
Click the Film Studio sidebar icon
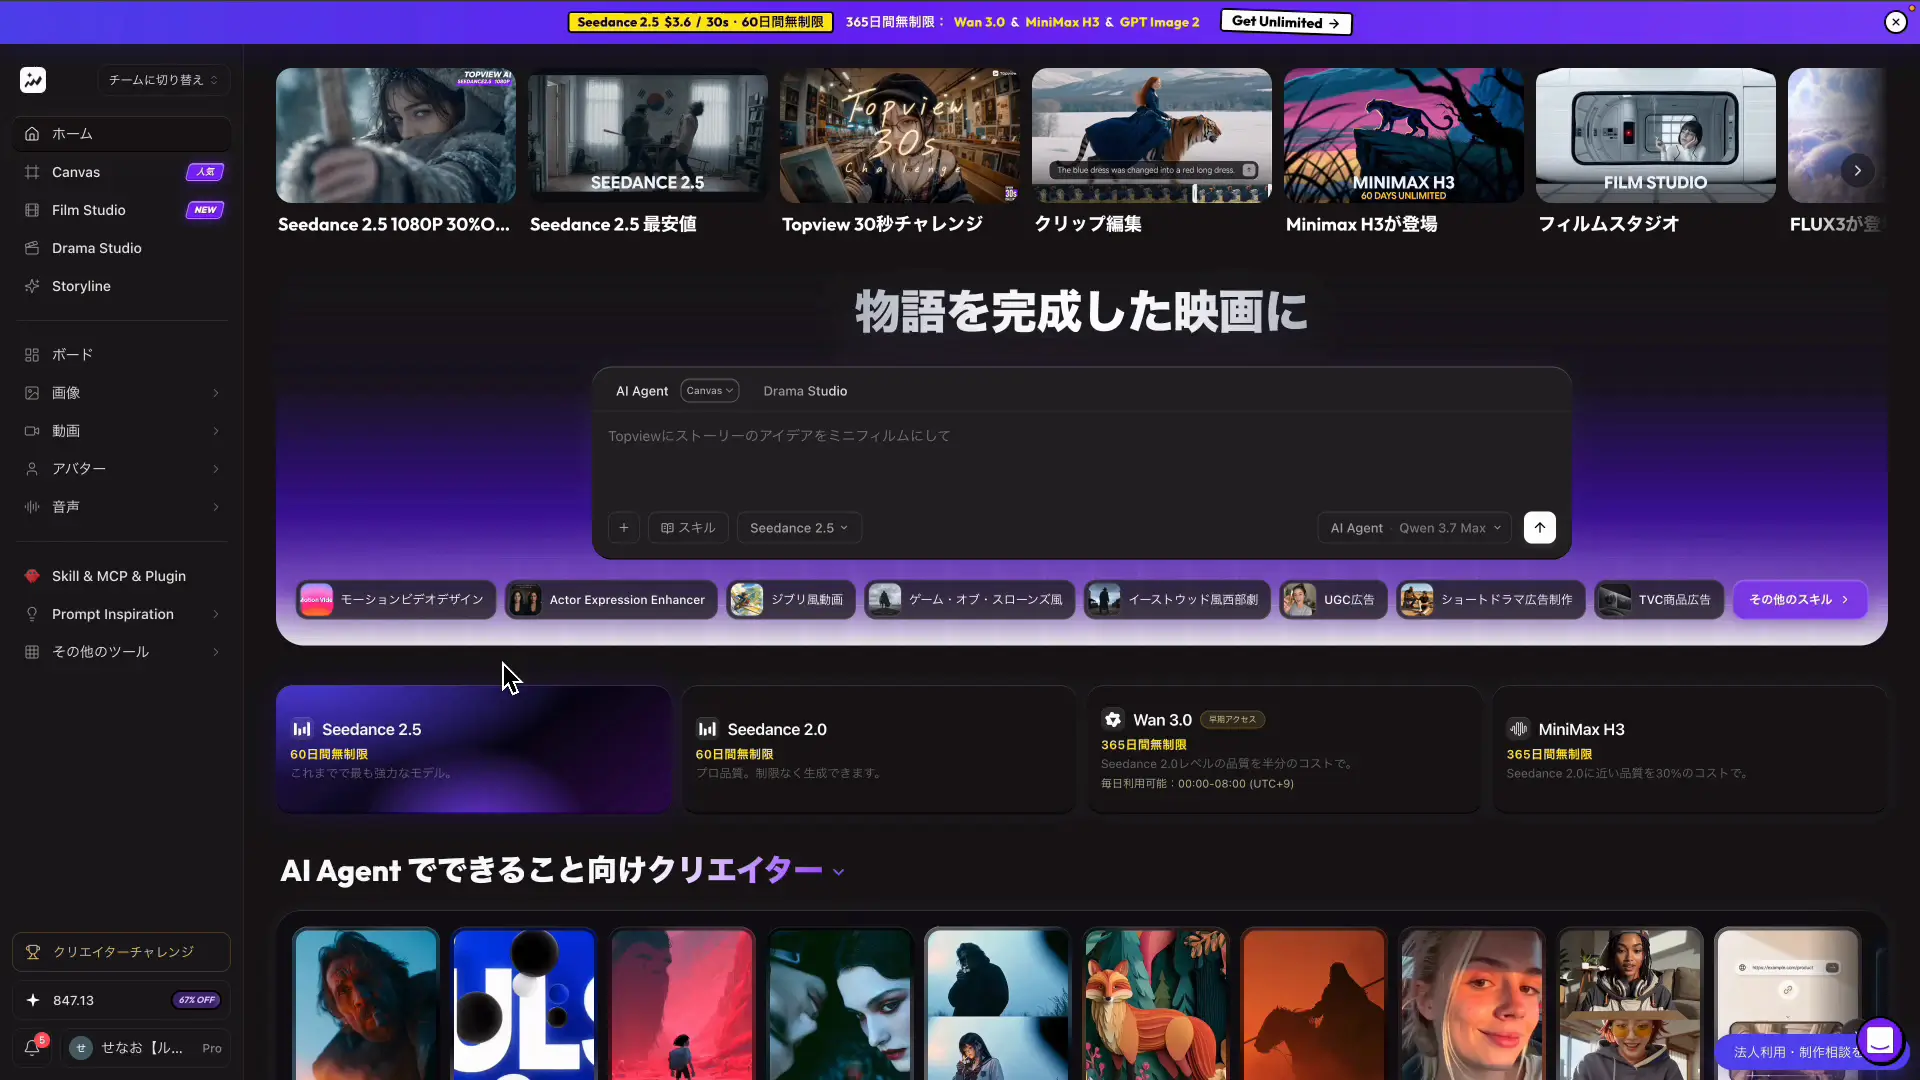(x=32, y=210)
